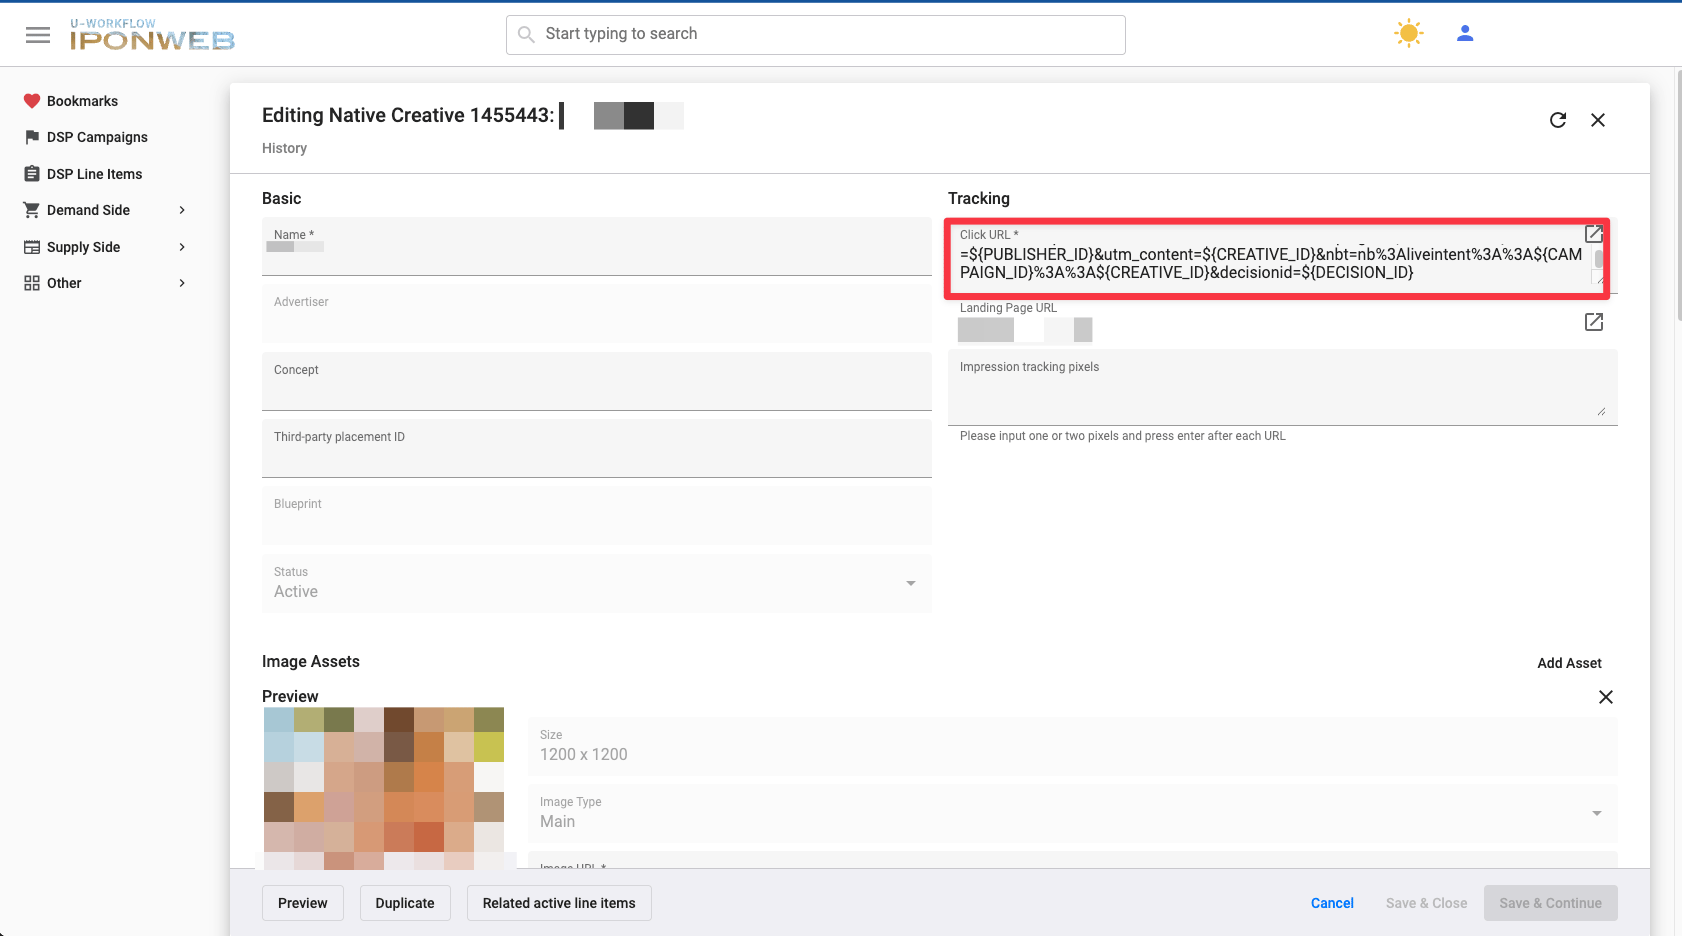Open the History tab
The height and width of the screenshot is (936, 1682).
[x=284, y=148]
